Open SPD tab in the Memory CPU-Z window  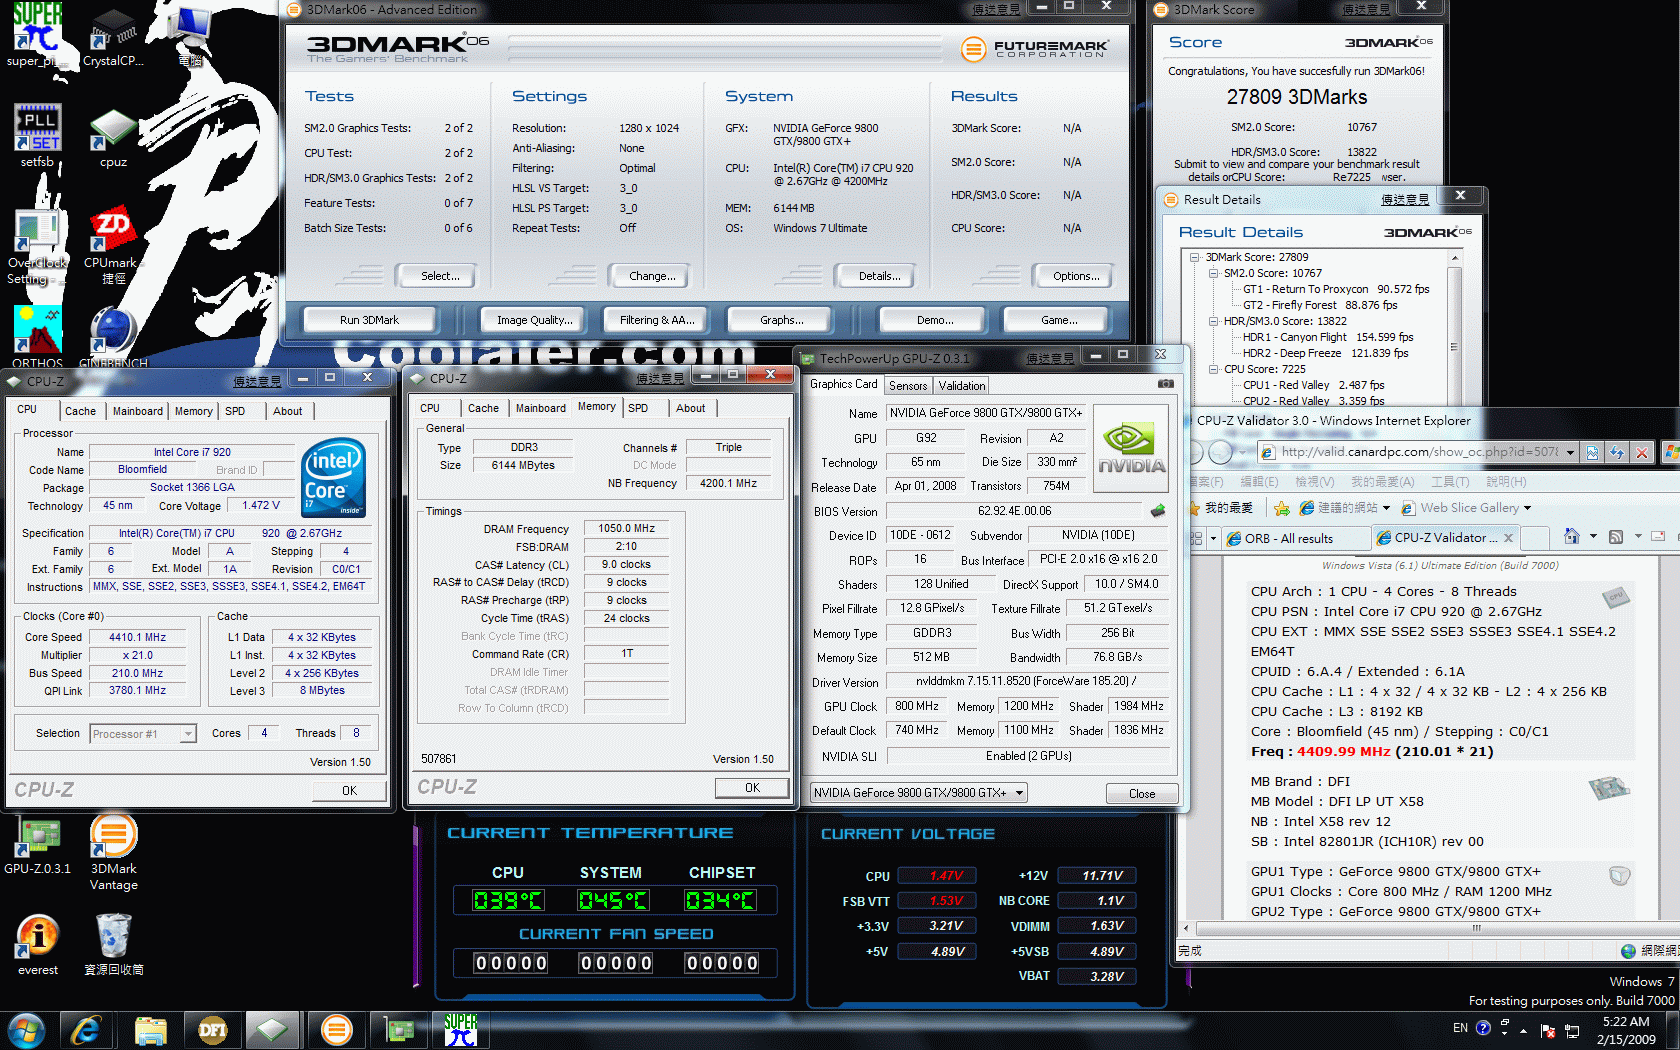tap(638, 408)
